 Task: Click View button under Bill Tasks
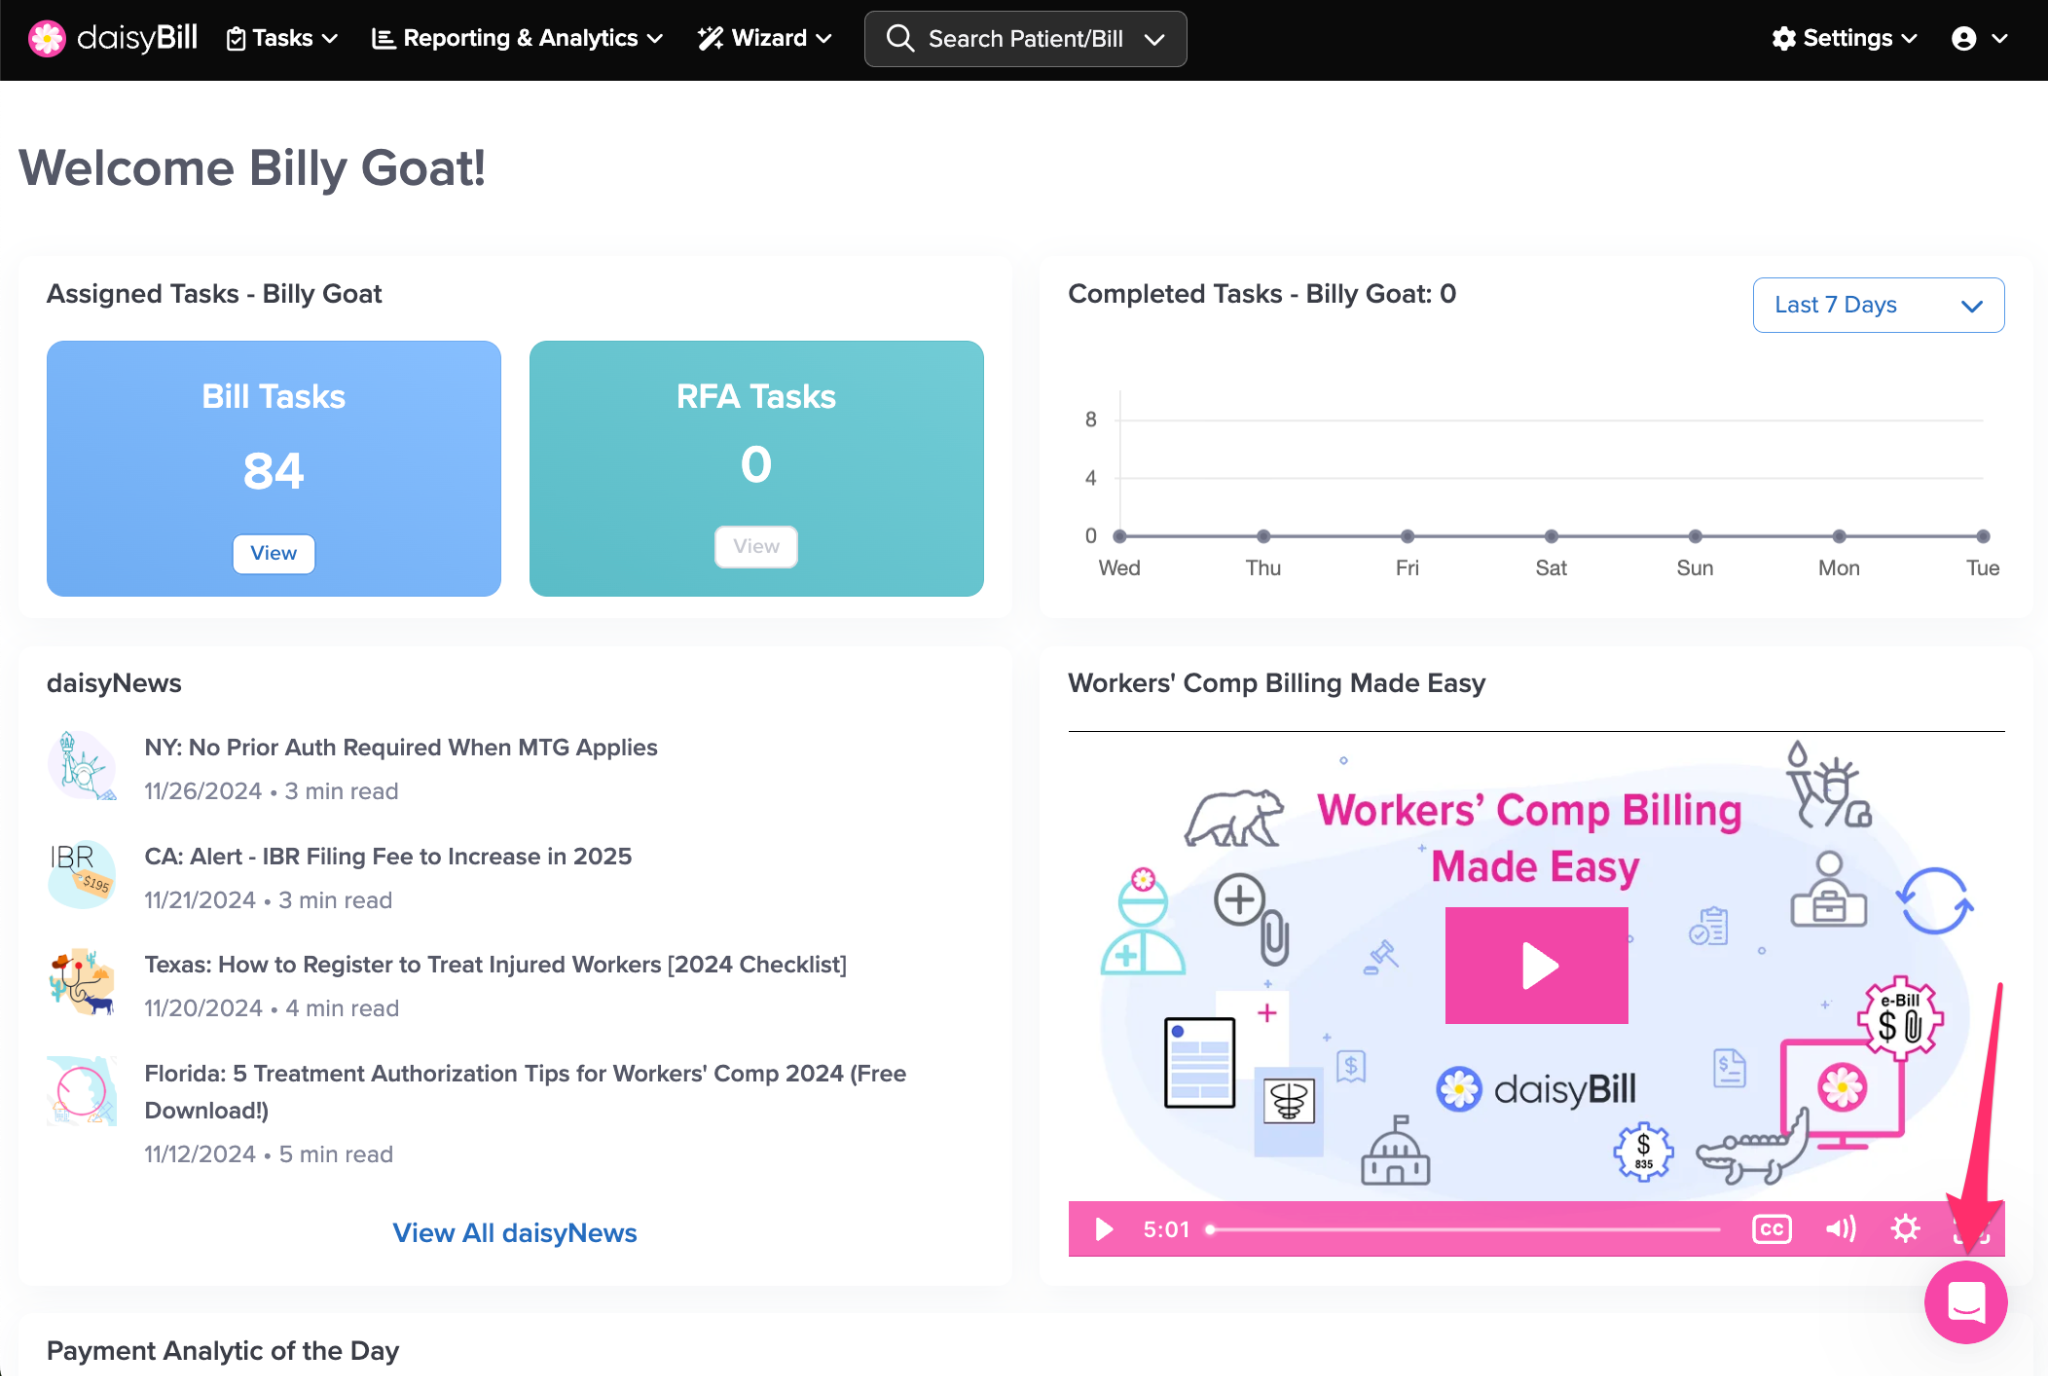pyautogui.click(x=273, y=553)
